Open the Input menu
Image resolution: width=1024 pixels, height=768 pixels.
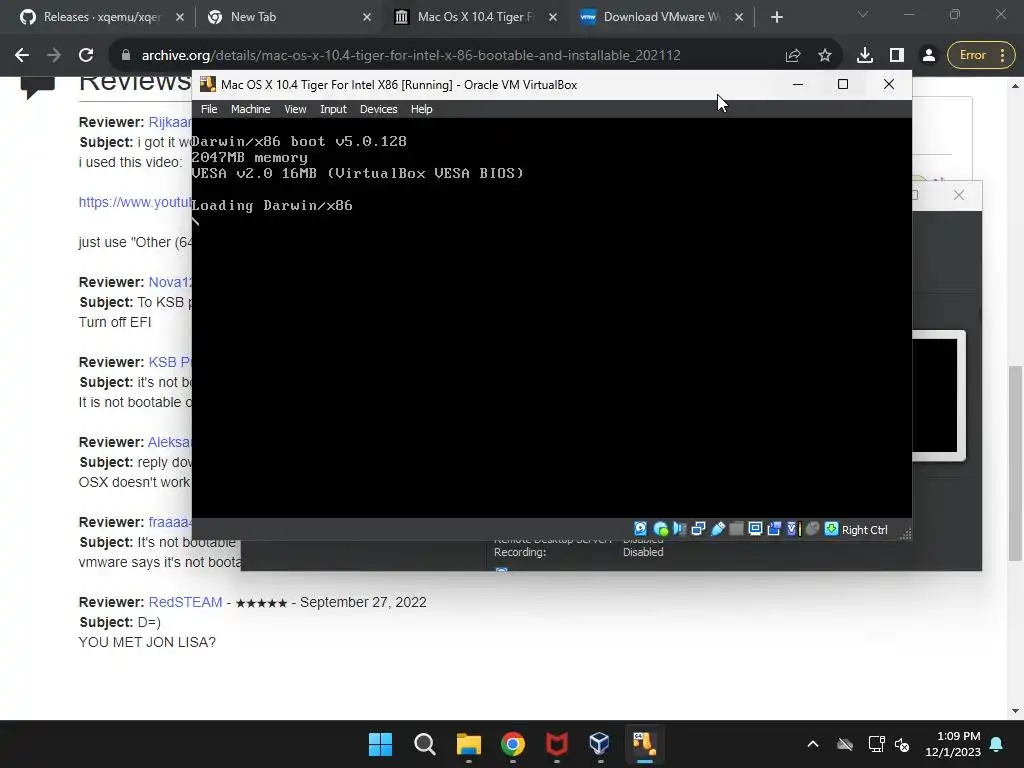[333, 109]
